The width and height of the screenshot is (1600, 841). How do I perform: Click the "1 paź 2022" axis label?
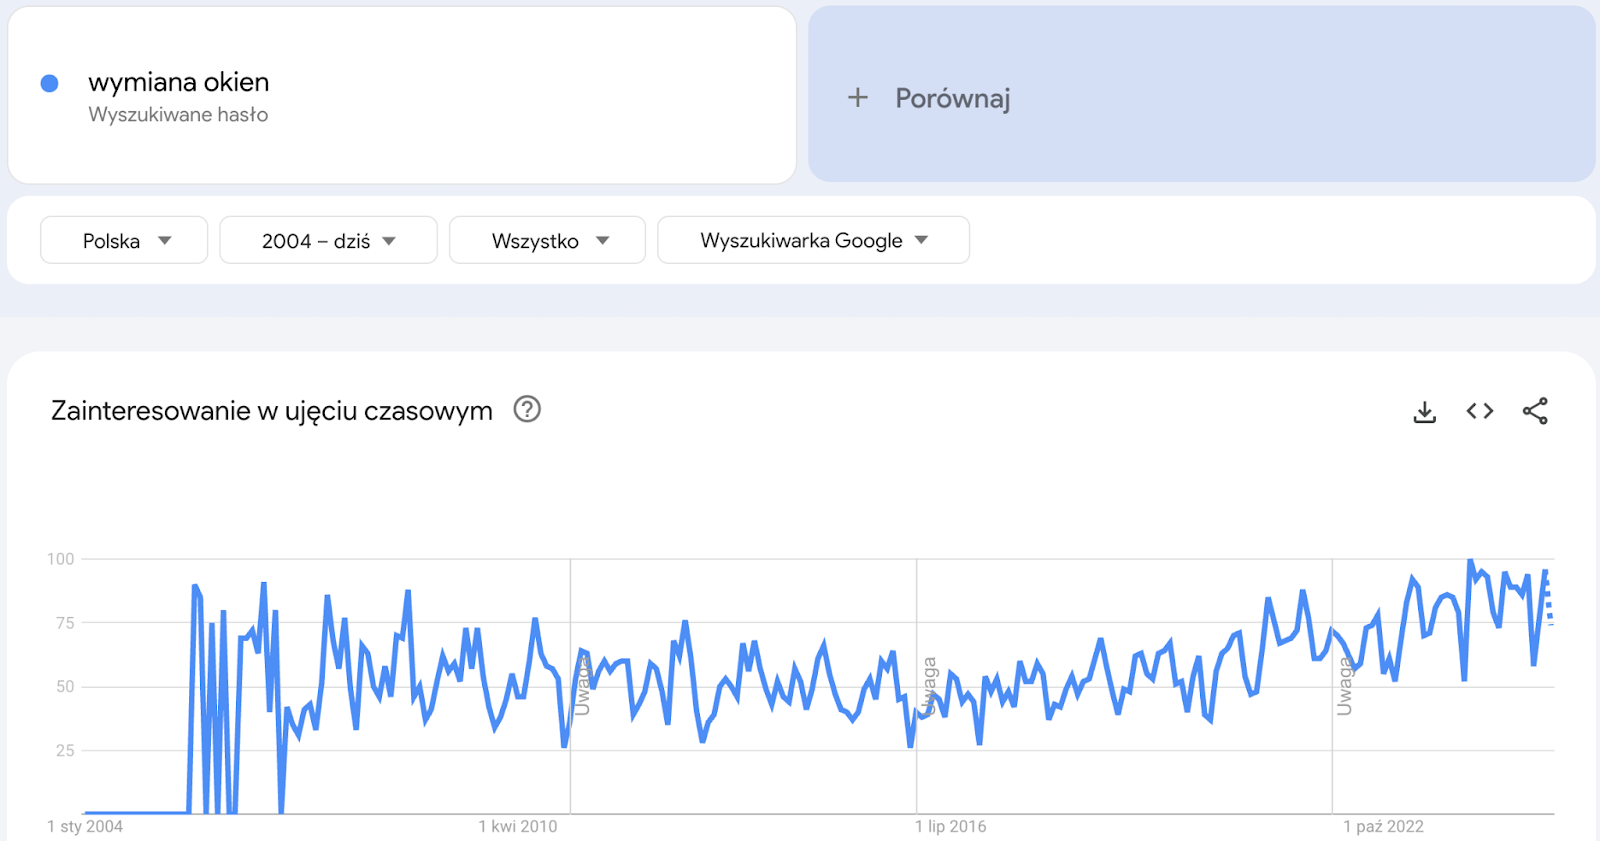point(1383,826)
